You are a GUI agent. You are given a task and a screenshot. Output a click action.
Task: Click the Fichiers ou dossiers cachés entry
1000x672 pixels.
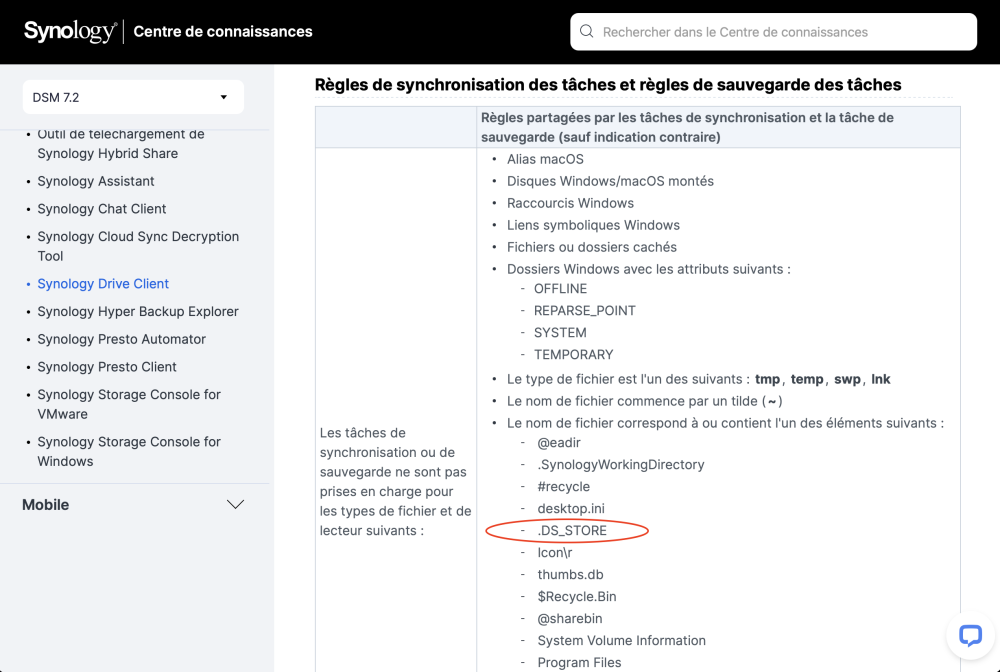(x=592, y=247)
